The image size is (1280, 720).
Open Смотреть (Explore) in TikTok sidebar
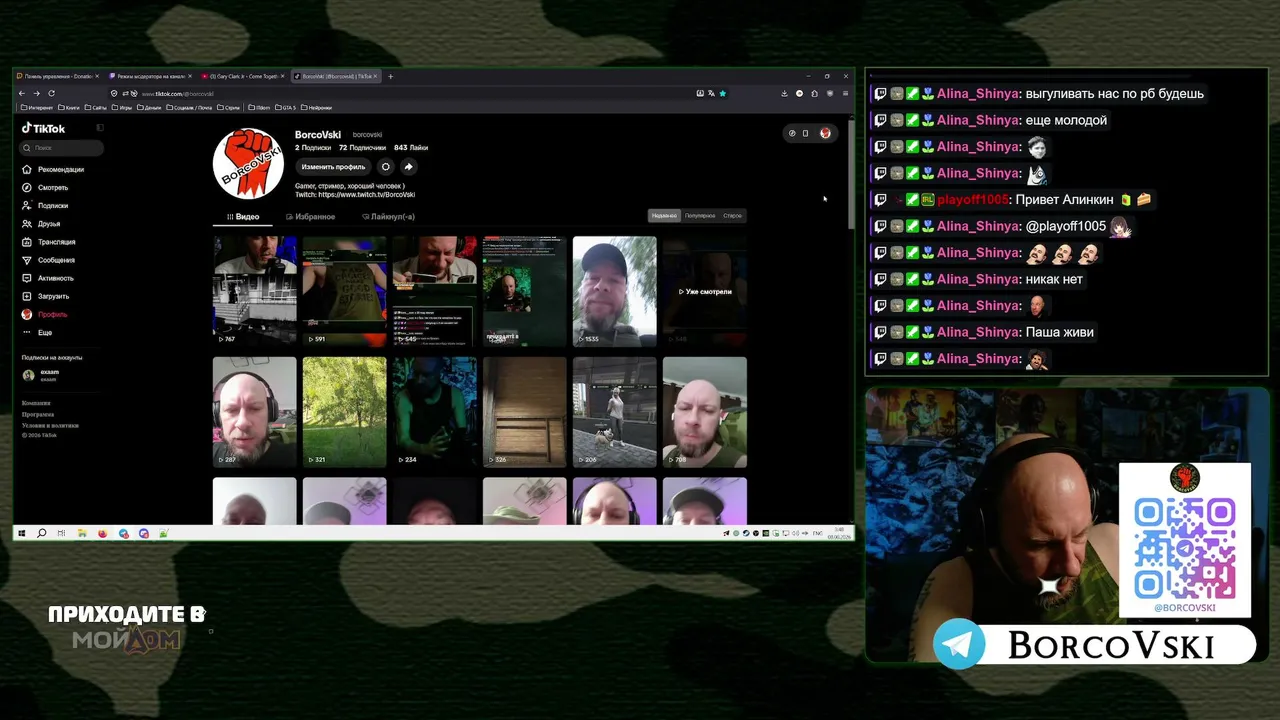click(x=45, y=187)
